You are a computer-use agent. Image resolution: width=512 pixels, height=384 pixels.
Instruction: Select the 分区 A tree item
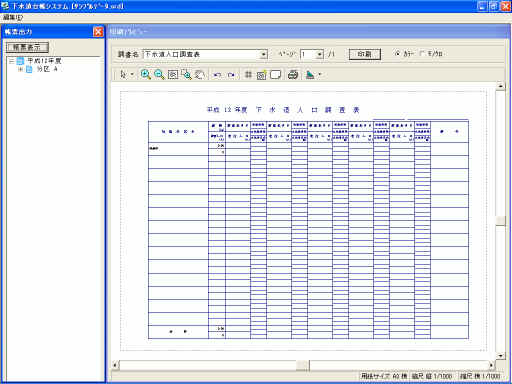point(47,69)
